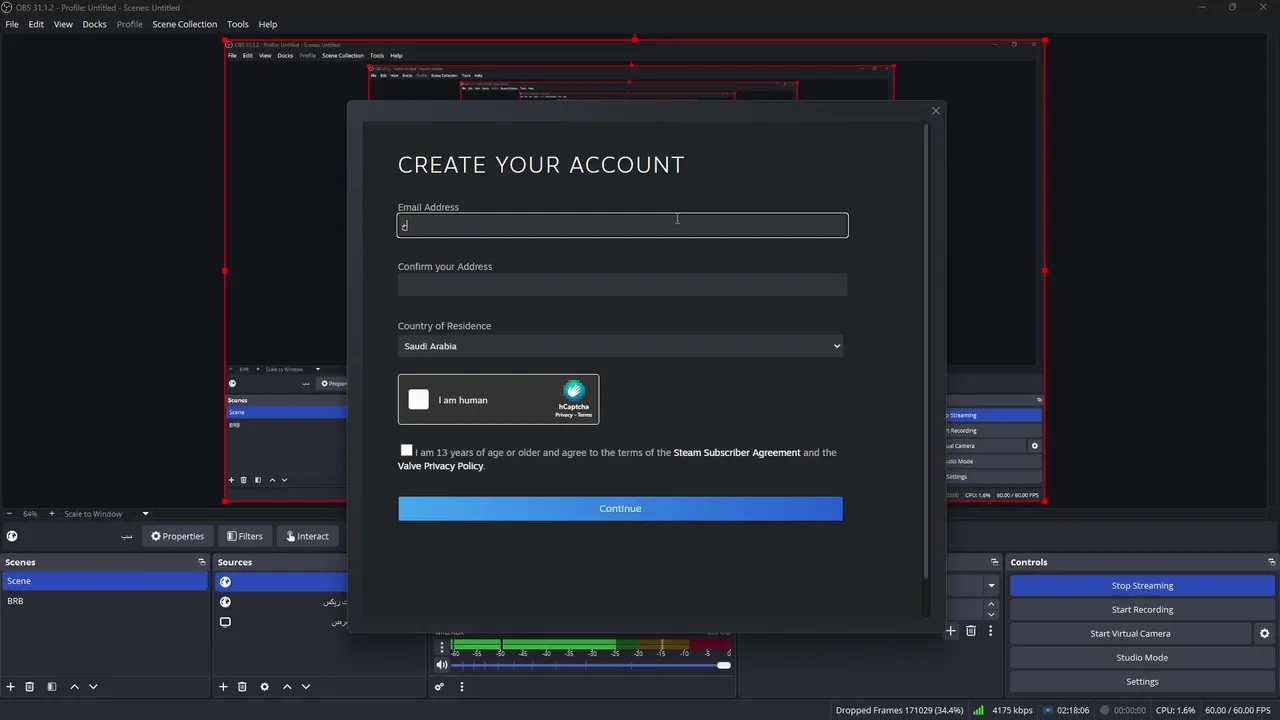Screen dimensions: 1280x720
Task: Move the selected source down
Action: (306, 687)
